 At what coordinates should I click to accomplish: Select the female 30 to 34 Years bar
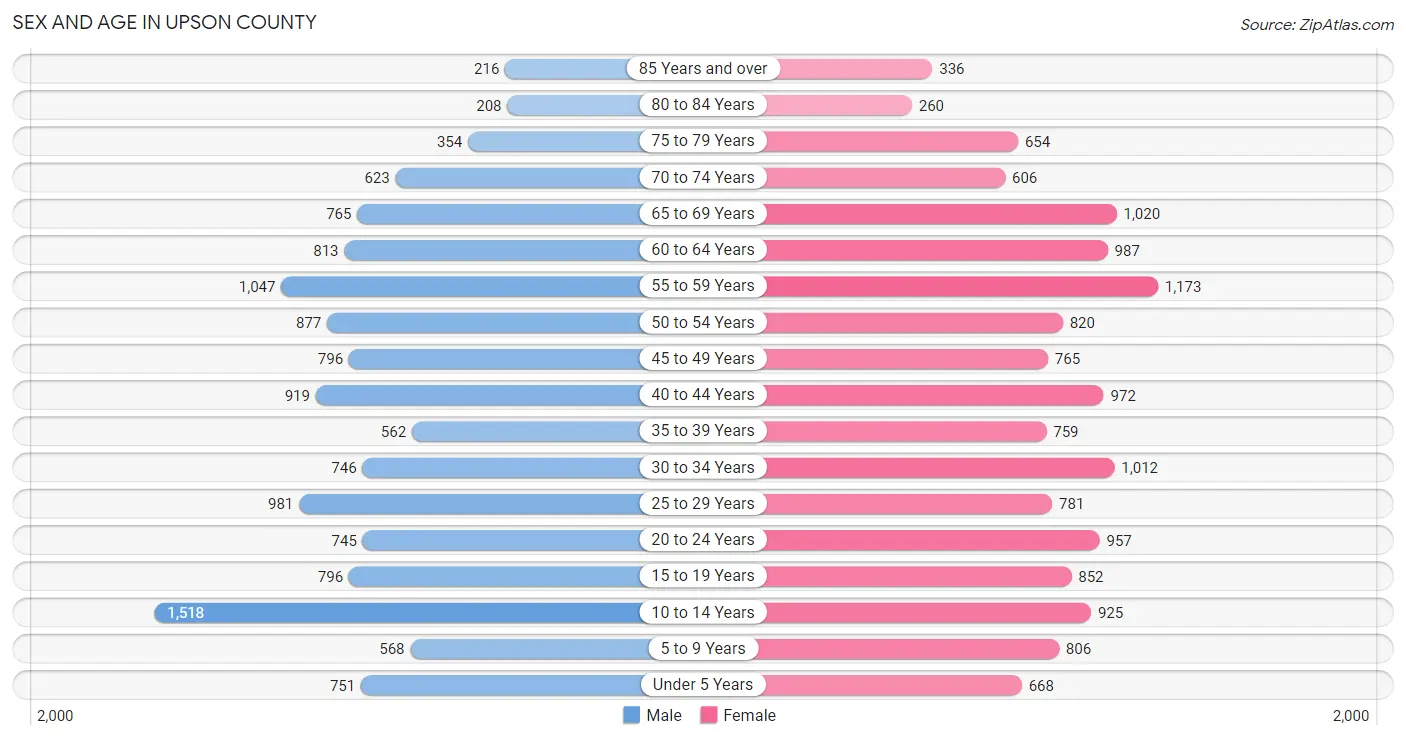(x=935, y=467)
